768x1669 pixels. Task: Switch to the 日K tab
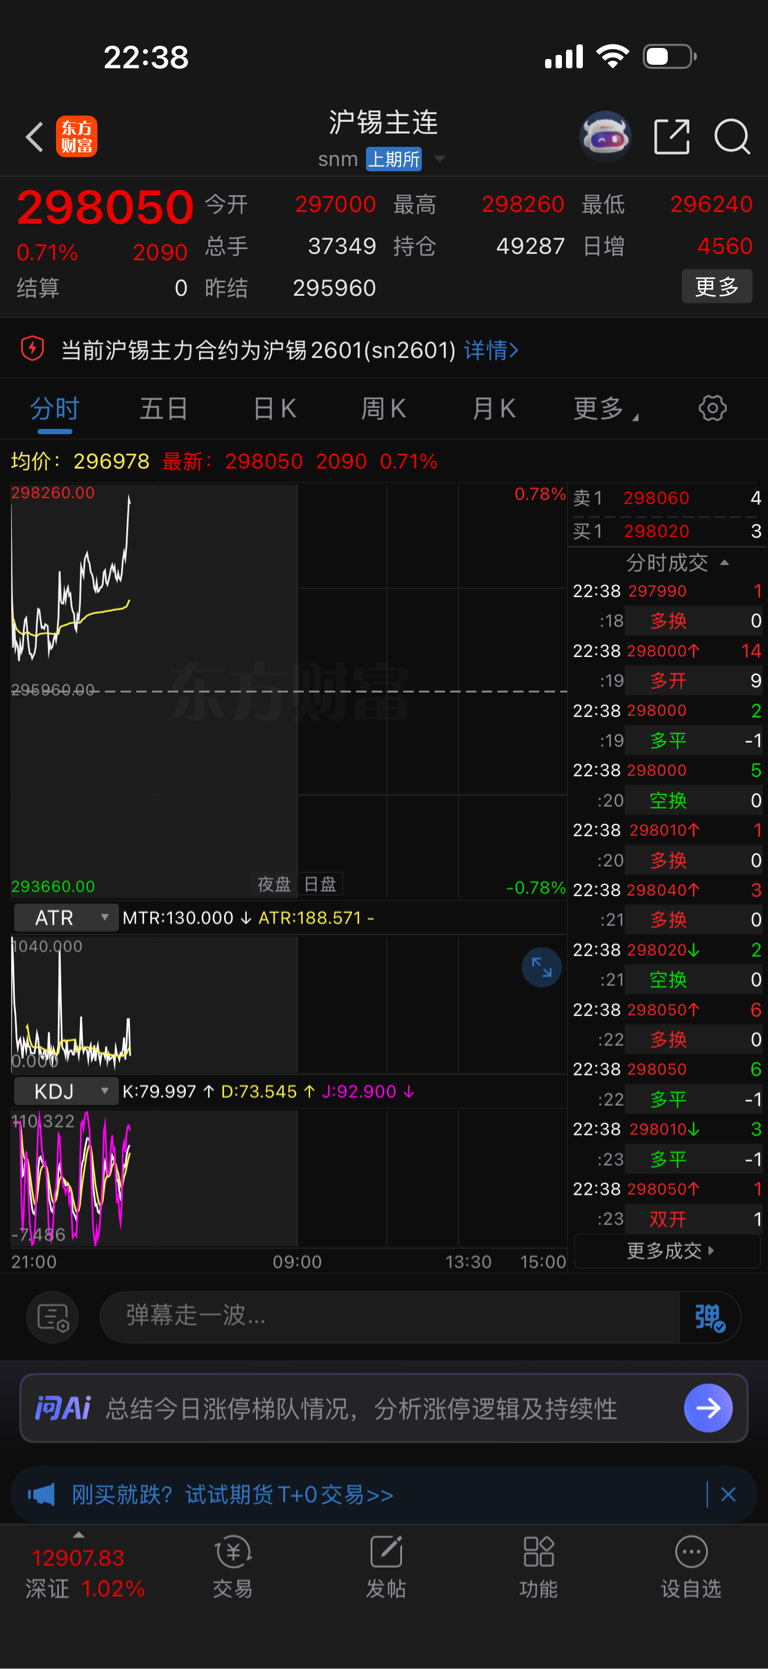(x=274, y=409)
